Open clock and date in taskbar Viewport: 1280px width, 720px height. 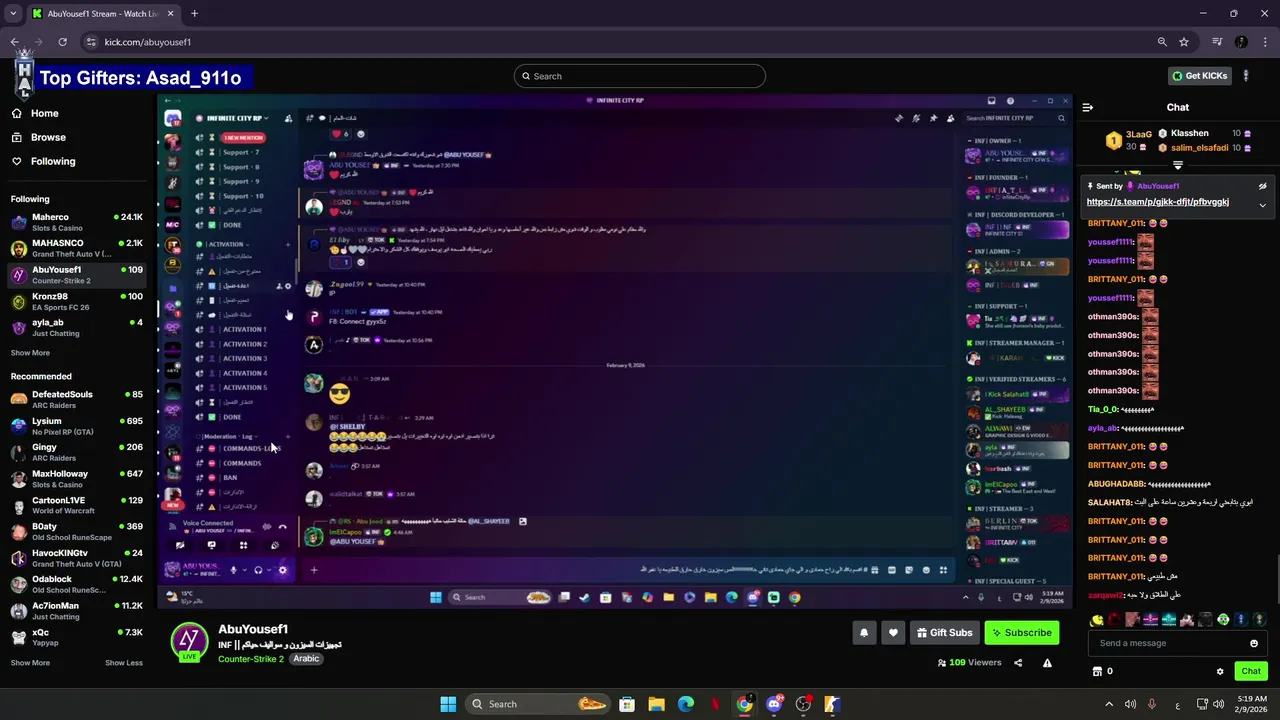[1251, 704]
